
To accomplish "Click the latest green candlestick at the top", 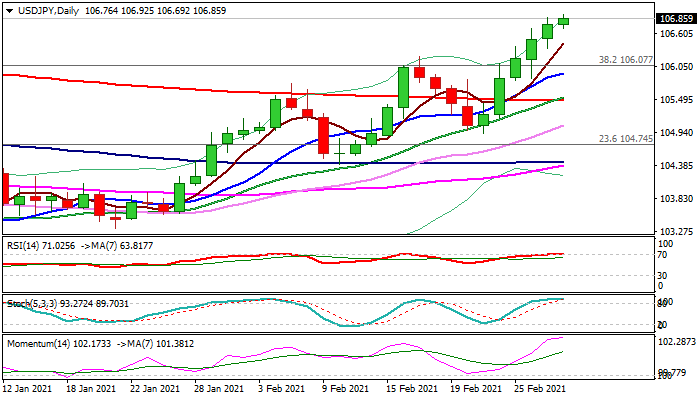I will (563, 21).
